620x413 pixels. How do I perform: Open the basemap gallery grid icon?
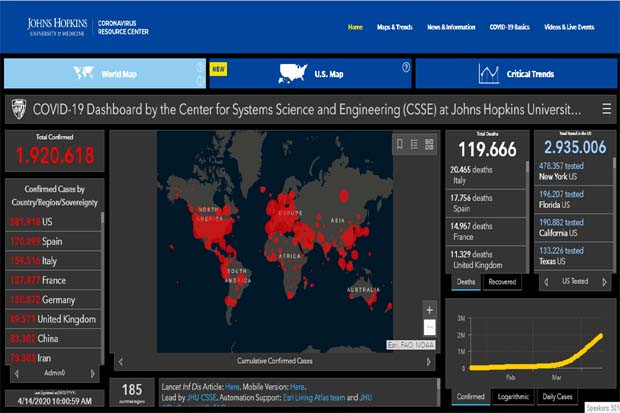[x=429, y=144]
